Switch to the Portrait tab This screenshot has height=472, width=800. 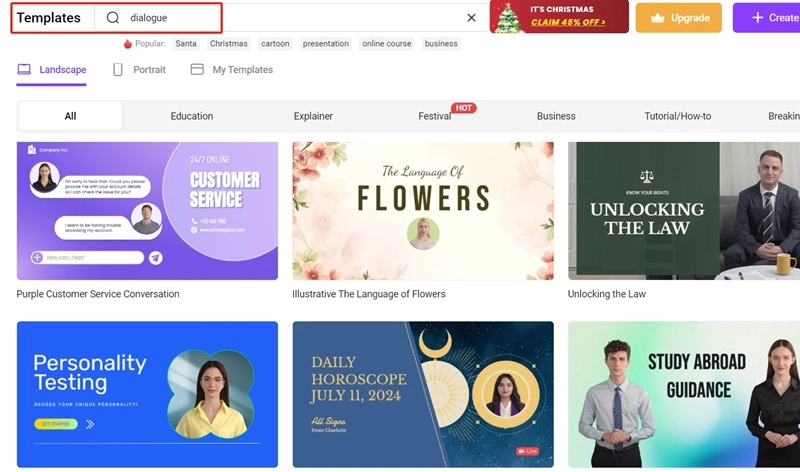point(139,70)
